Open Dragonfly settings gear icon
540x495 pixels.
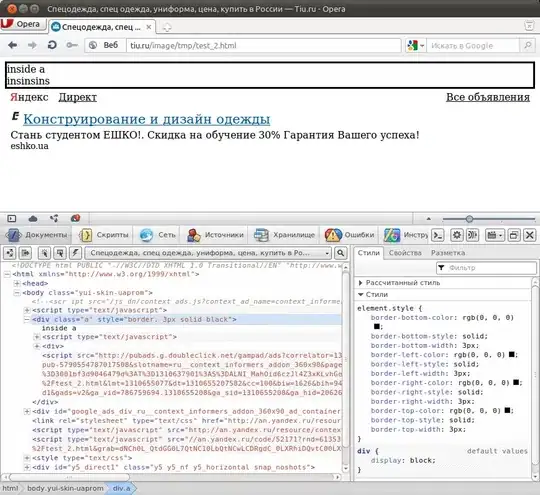tap(457, 235)
